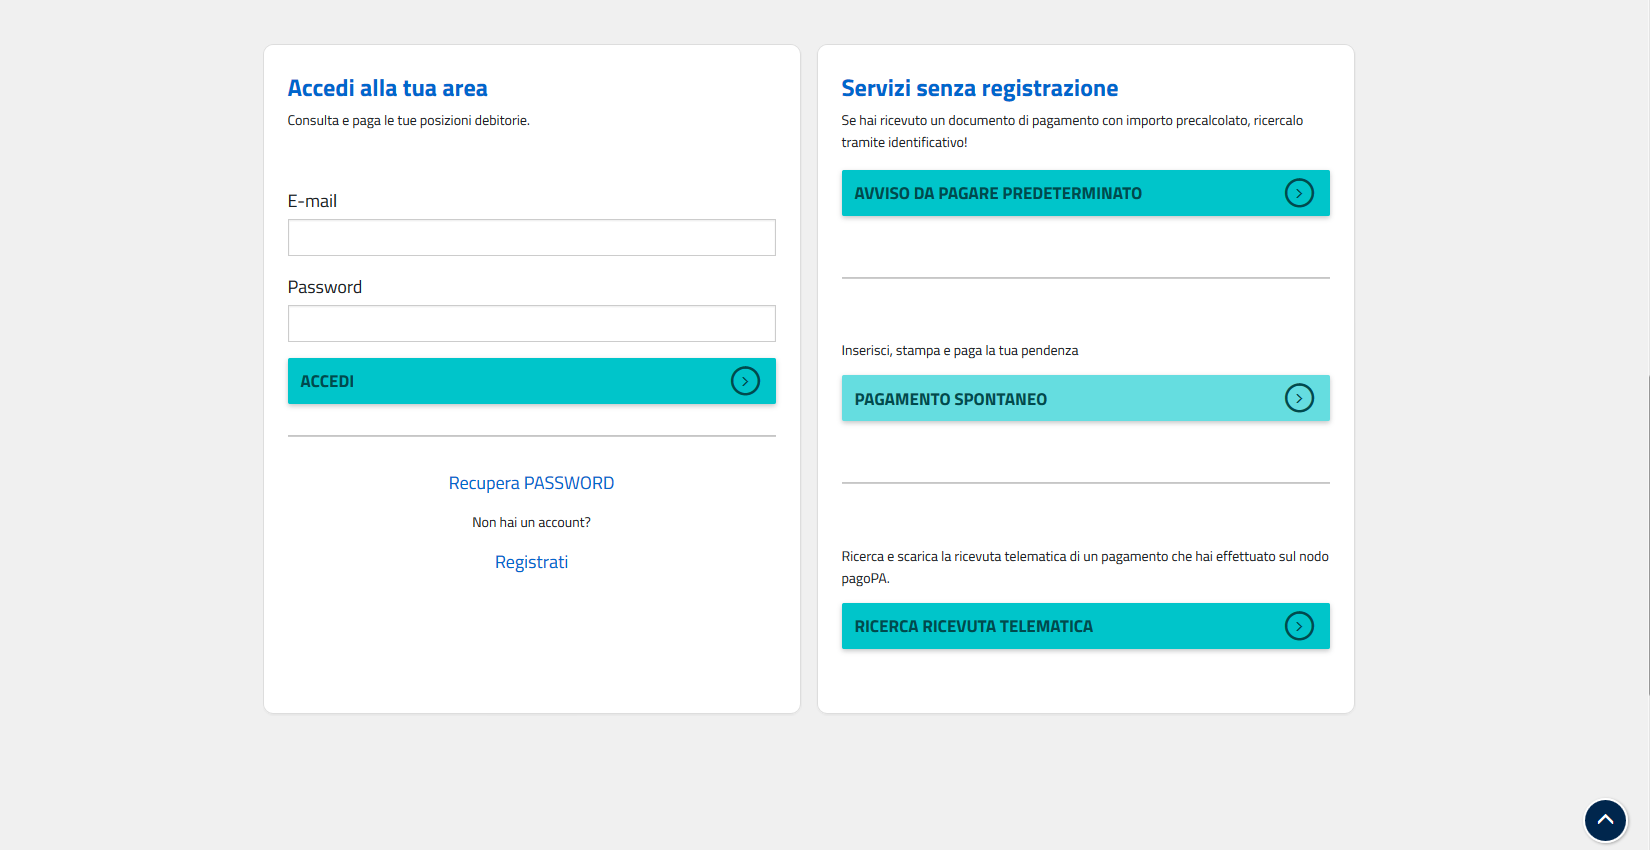The height and width of the screenshot is (850, 1650).
Task: Click the arrow icon on the ACCEDI button
Action: click(745, 381)
